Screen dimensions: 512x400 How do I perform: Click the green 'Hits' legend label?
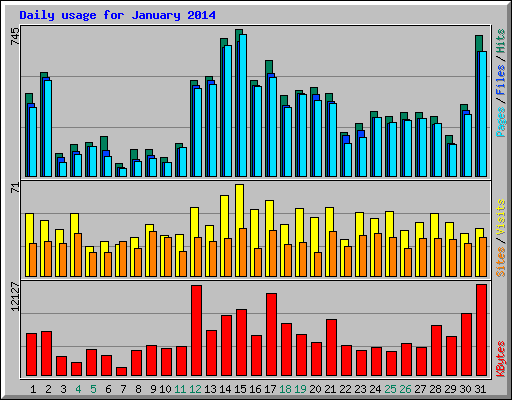tap(500, 41)
